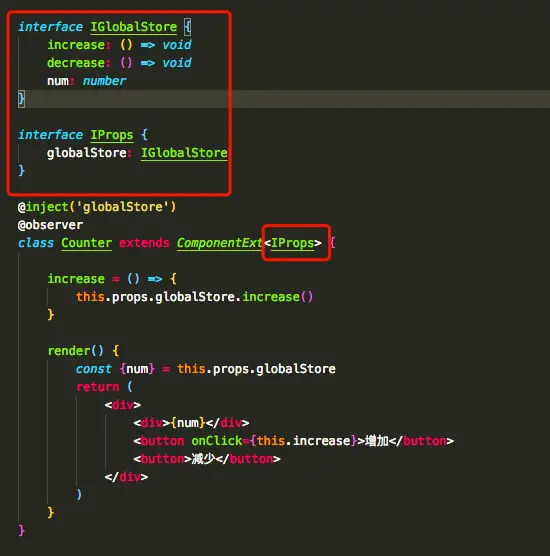Click the '{num}' expression inside inner div
Viewport: 550px width, 556px height.
(x=188, y=423)
